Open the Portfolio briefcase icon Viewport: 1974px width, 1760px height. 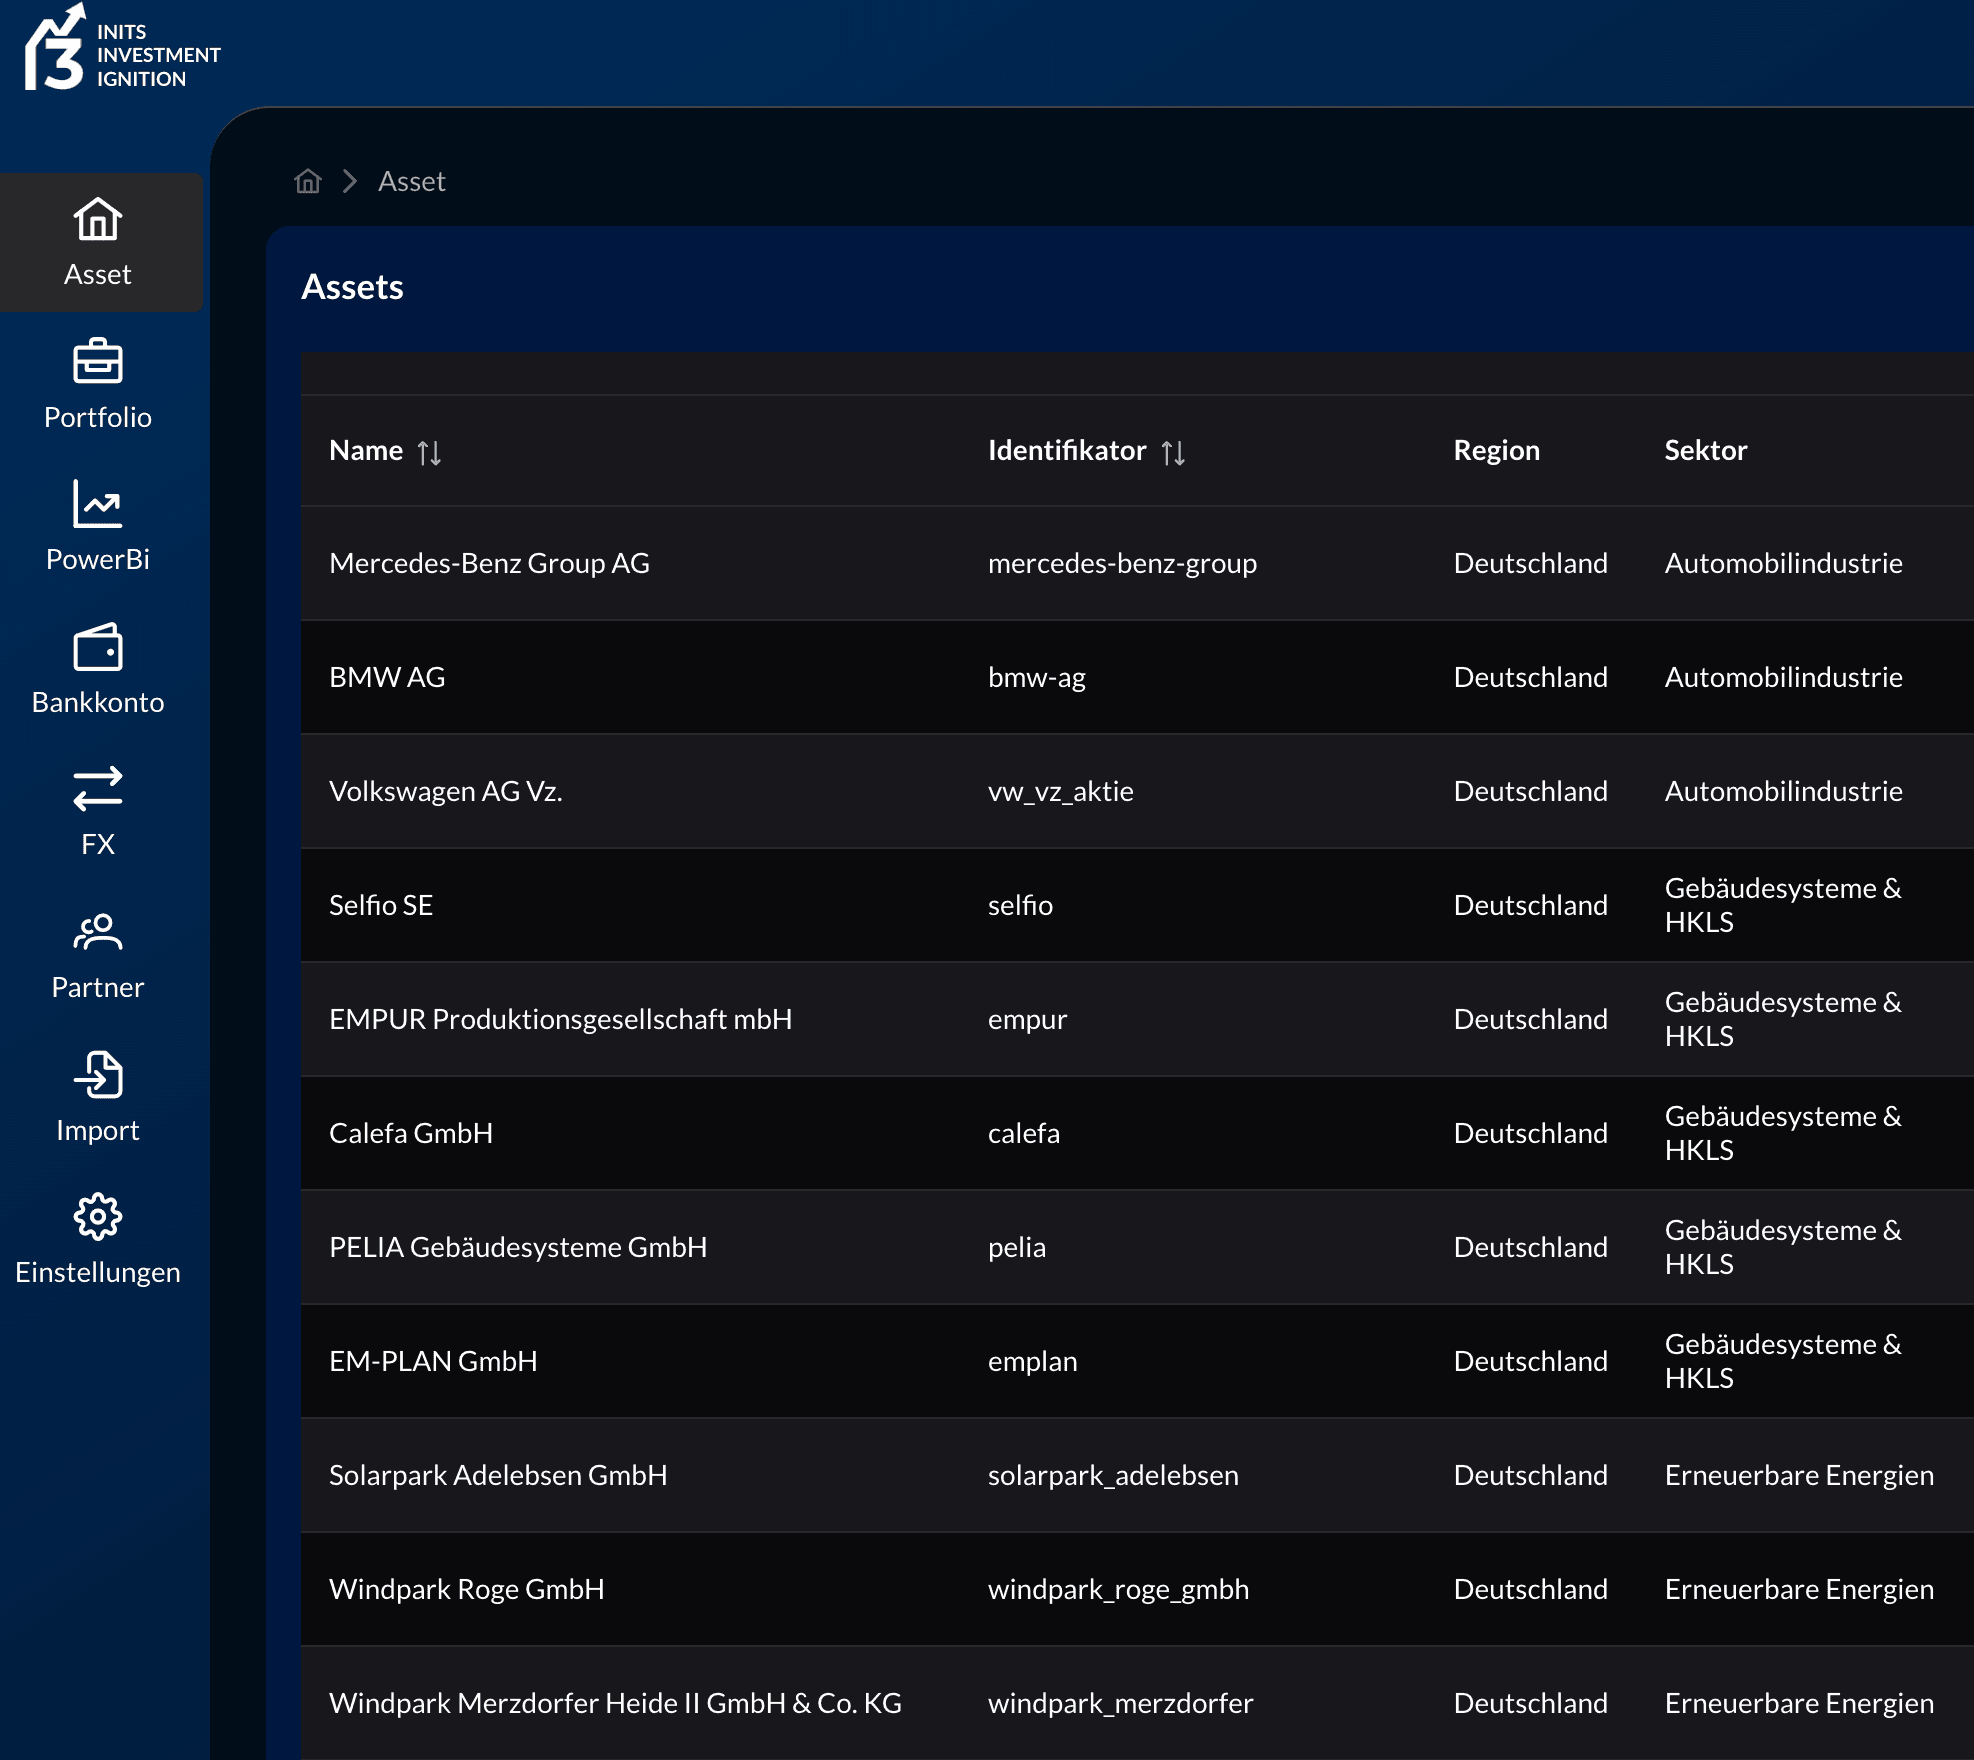[98, 363]
